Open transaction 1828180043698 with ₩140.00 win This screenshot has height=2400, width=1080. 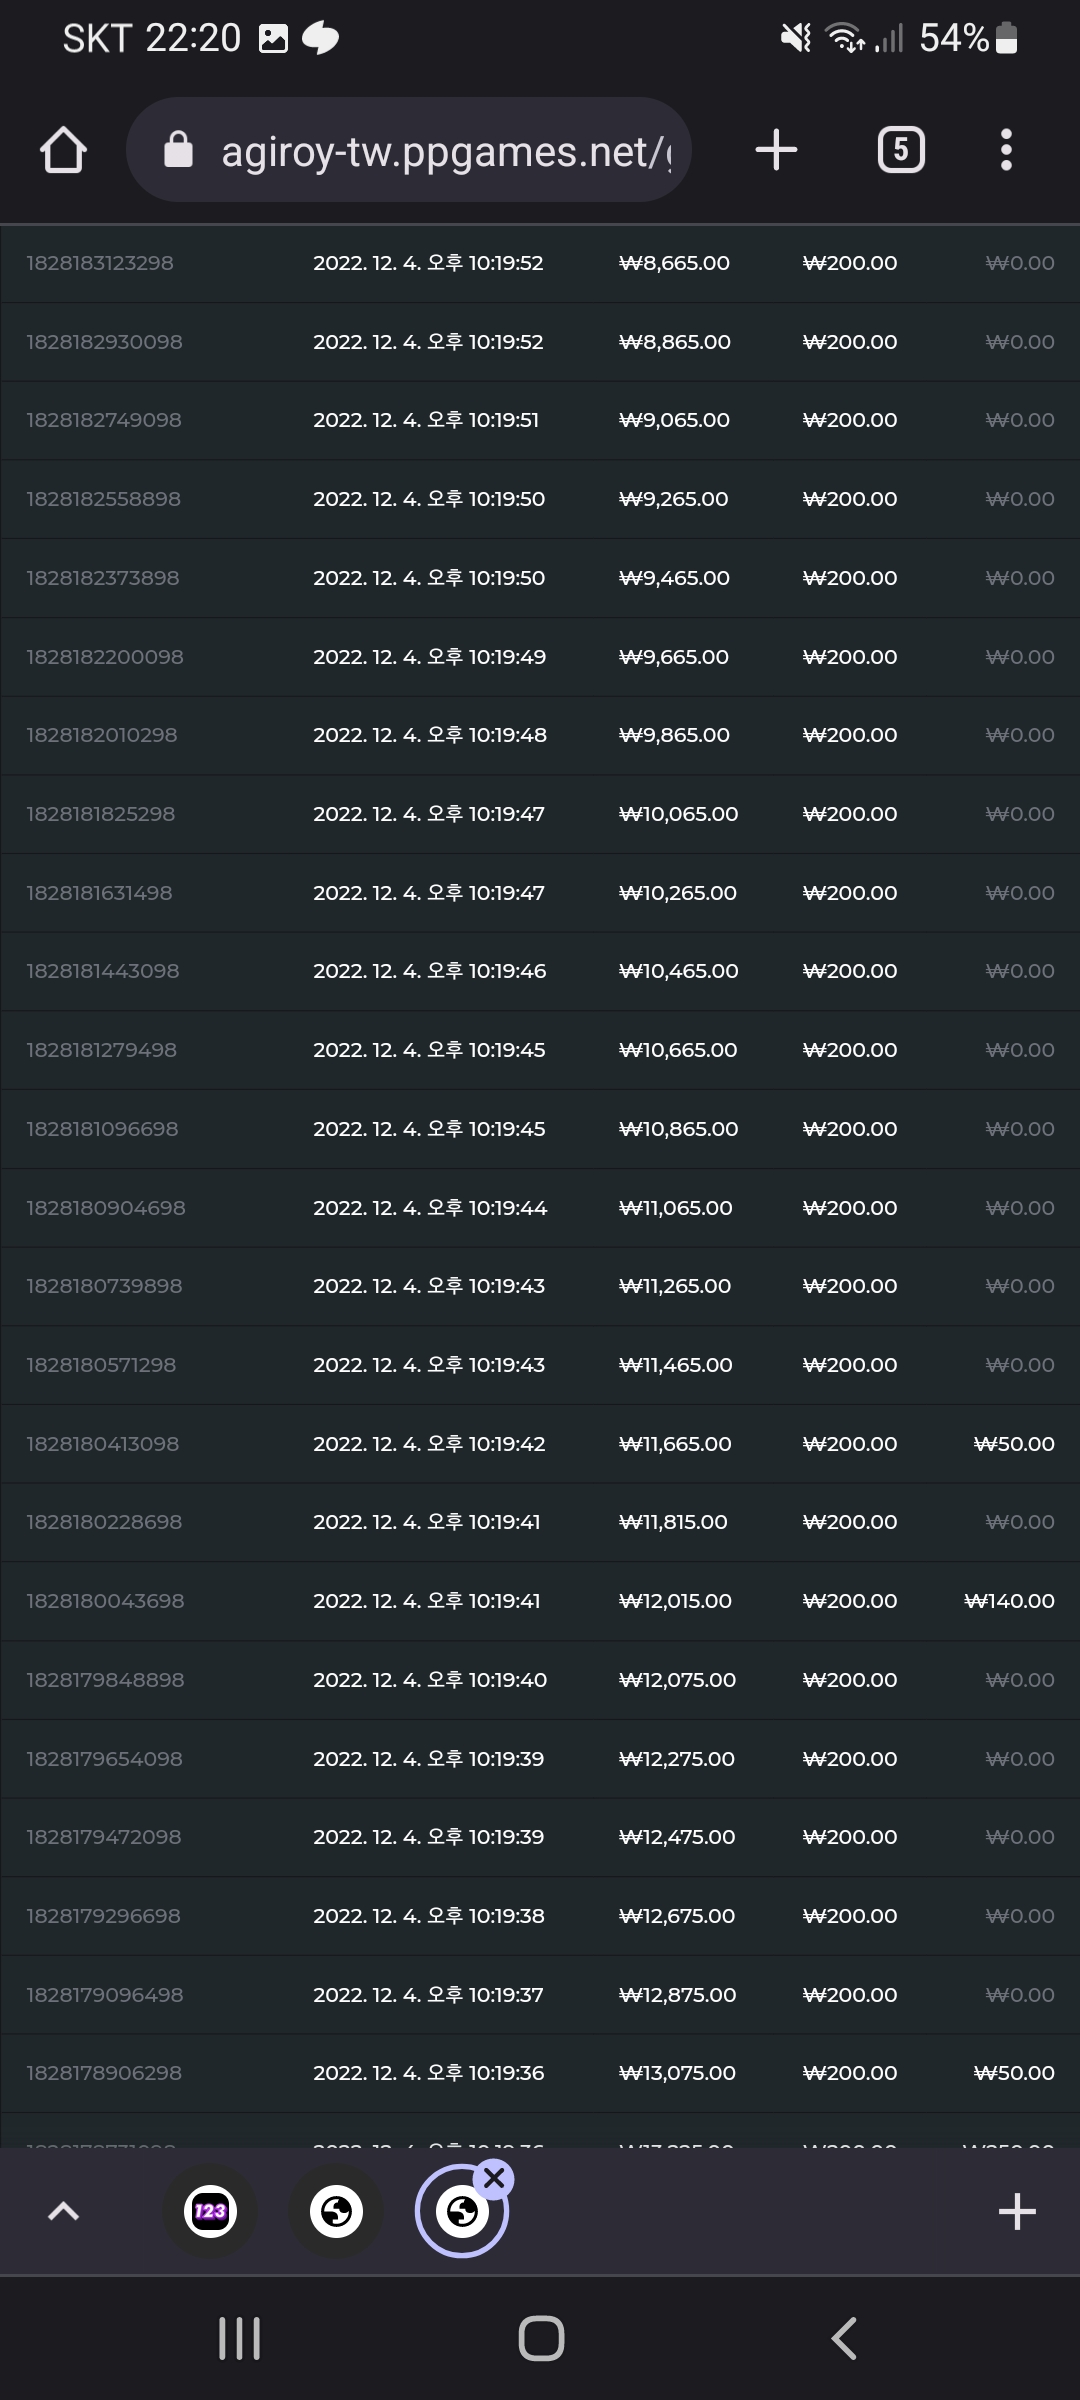540,1601
